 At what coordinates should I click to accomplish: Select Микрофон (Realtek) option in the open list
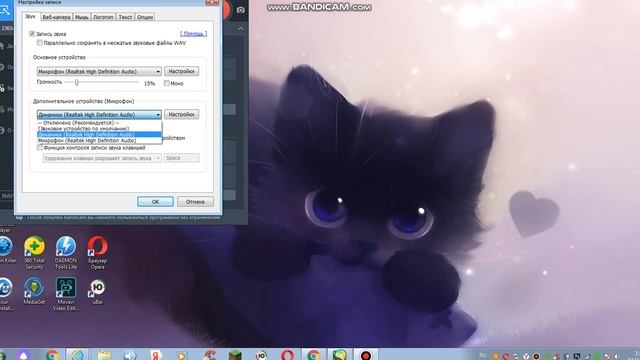pos(99,140)
